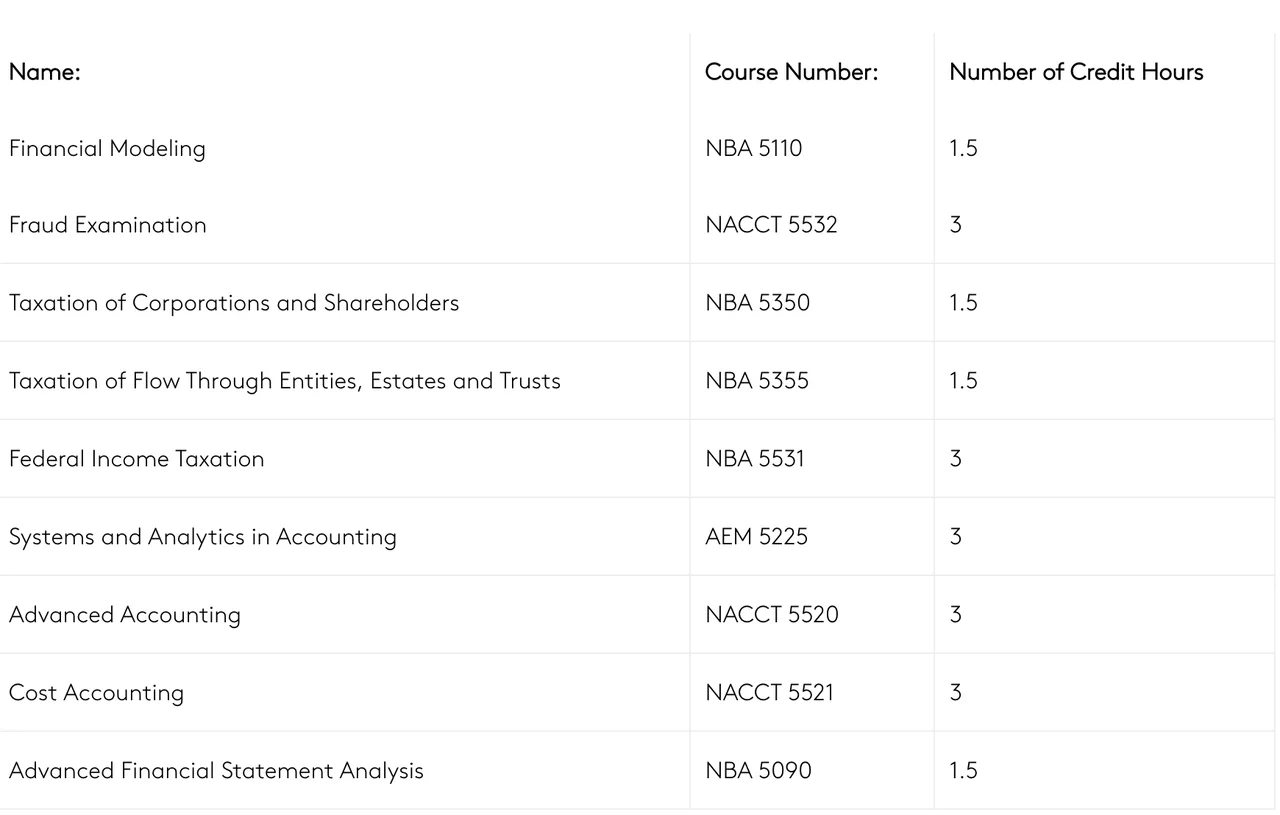Select the Advanced Accounting course name
Viewport: 1280px width, 815px height.
[125, 615]
